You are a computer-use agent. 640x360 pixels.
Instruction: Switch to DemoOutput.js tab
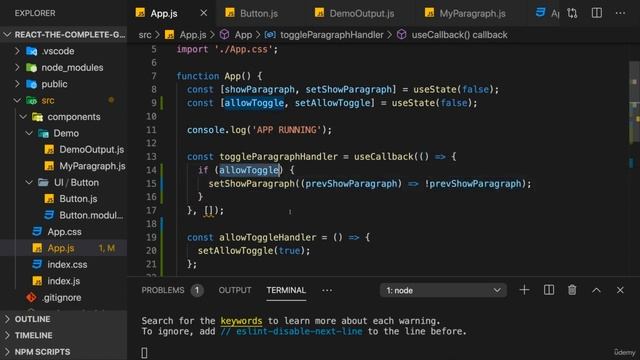coord(362,13)
